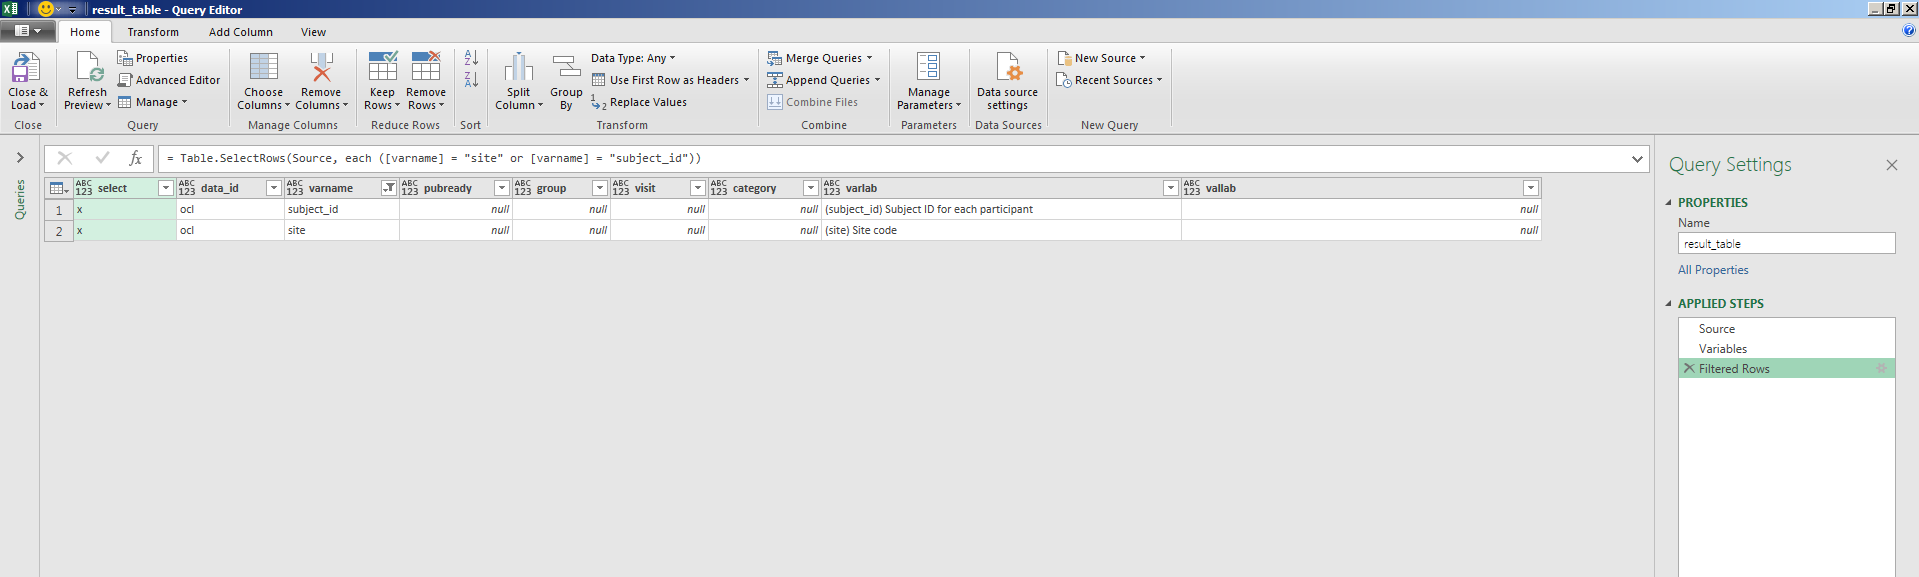Sort ascending with the A-Z icon
This screenshot has height=577, width=1919.
pos(471,58)
